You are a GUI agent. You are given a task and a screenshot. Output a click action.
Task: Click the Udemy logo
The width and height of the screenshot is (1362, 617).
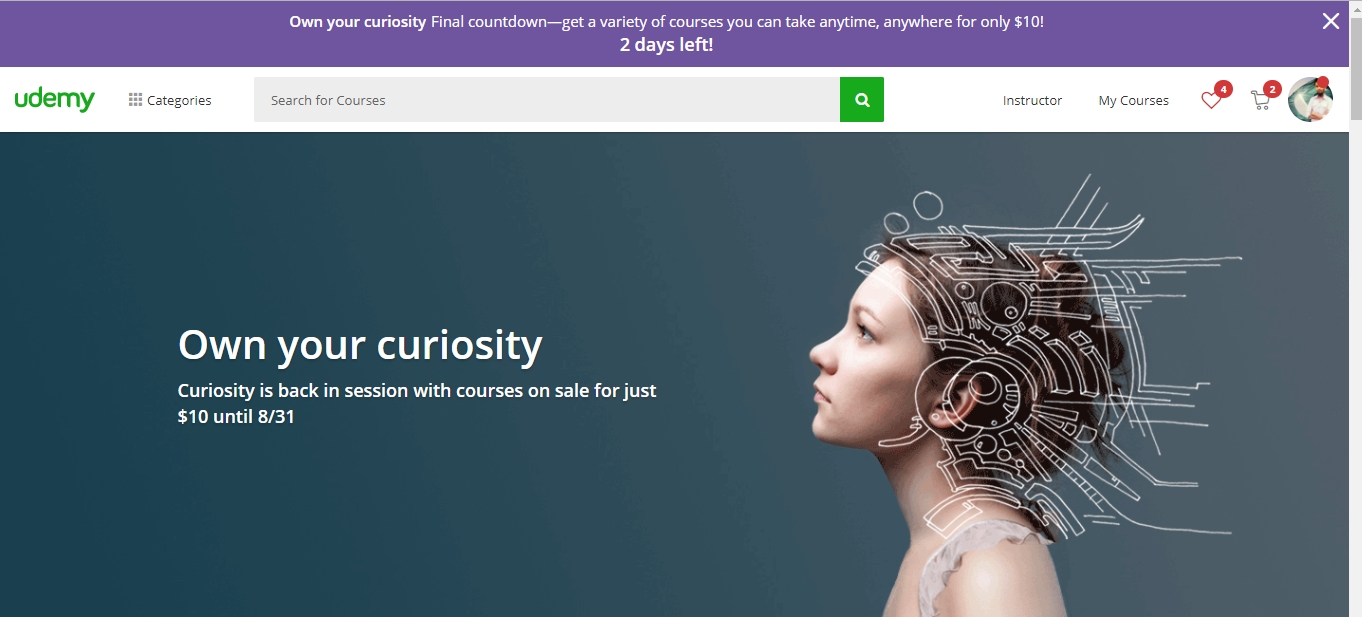click(x=55, y=100)
